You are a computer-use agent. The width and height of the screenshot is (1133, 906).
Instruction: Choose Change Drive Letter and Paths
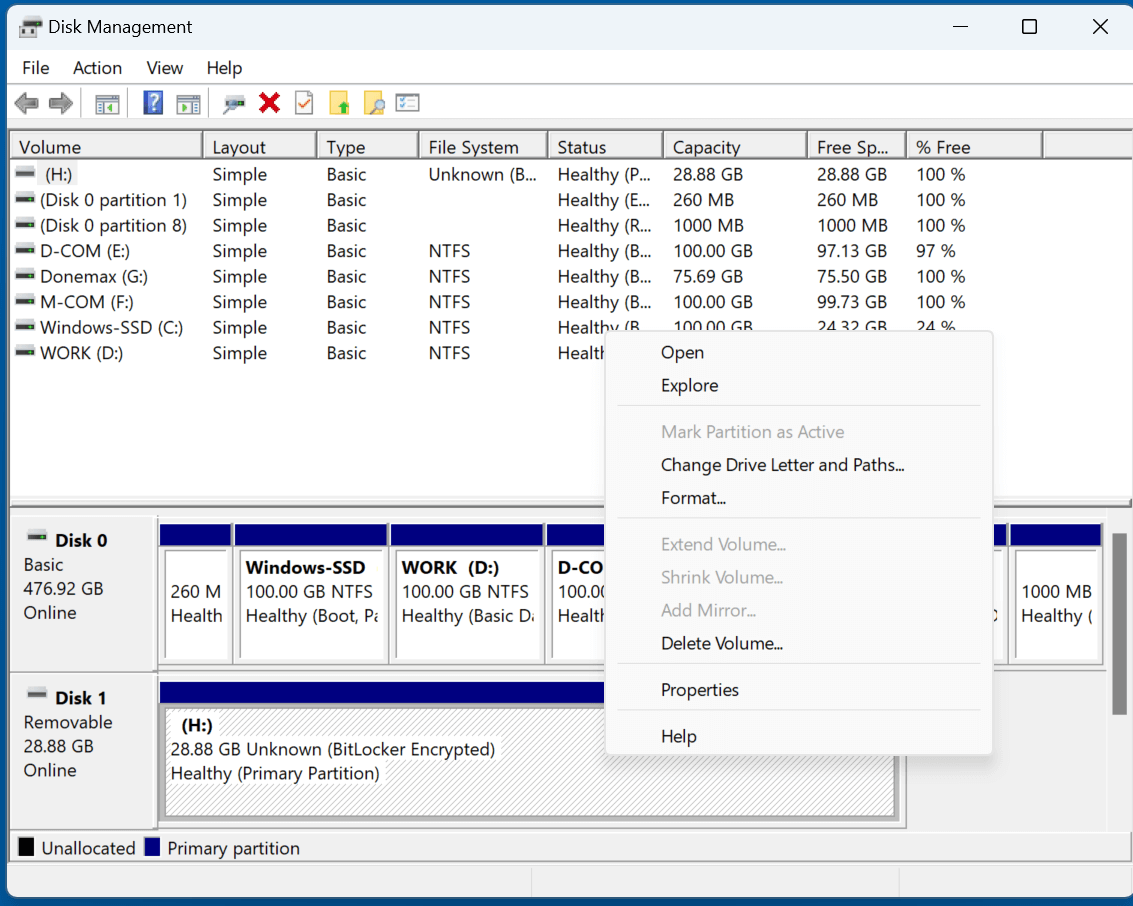pos(782,465)
